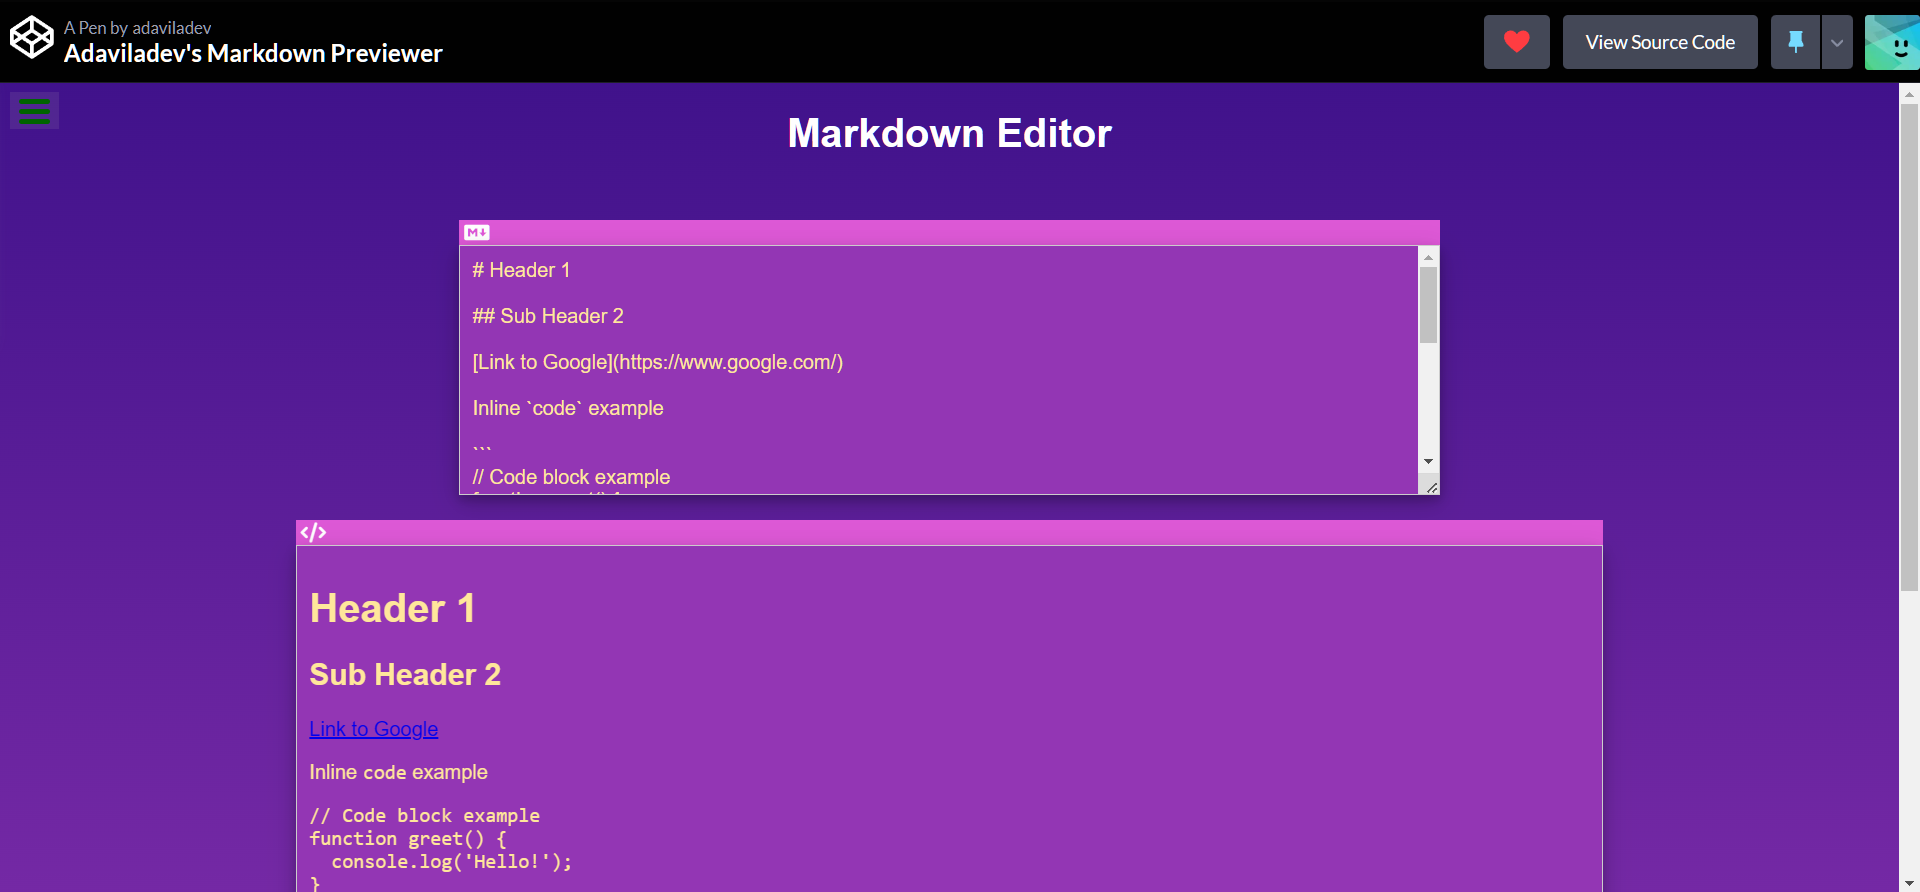Pin this pen with the pushpin icon
1920x892 pixels.
tap(1795, 42)
